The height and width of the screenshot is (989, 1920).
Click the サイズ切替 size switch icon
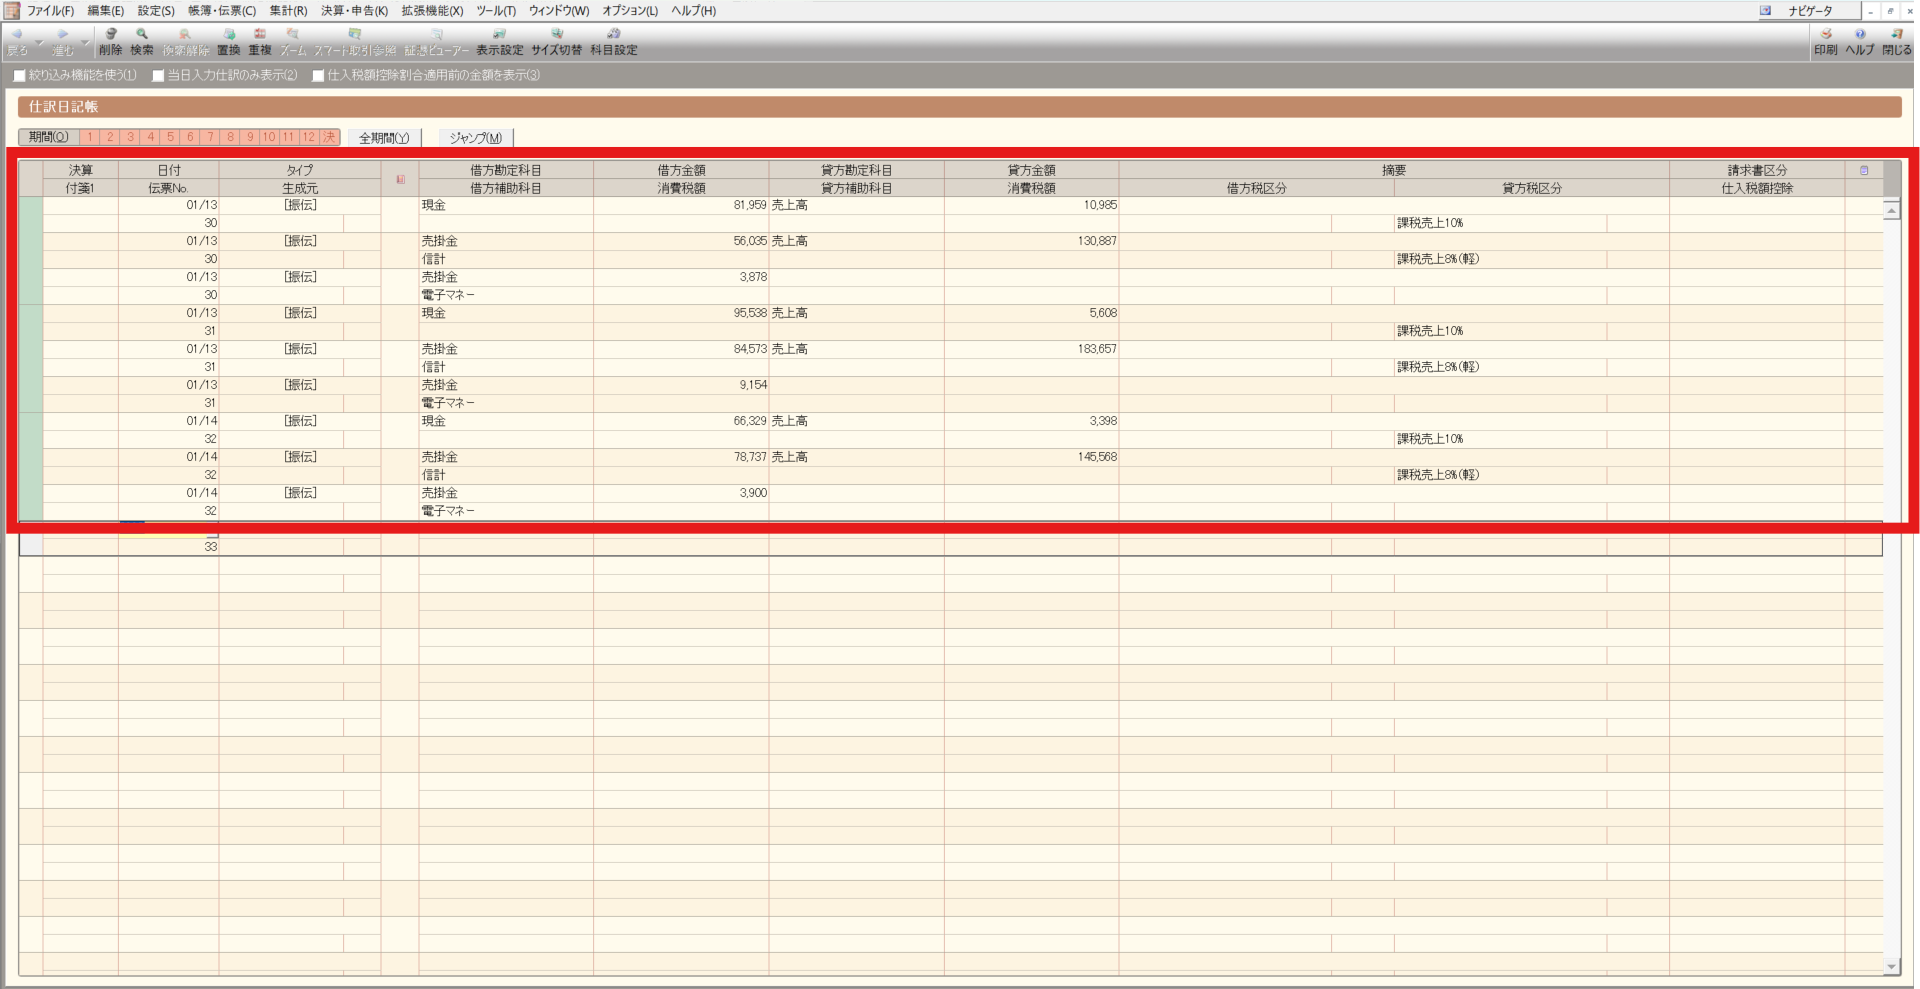pos(556,41)
